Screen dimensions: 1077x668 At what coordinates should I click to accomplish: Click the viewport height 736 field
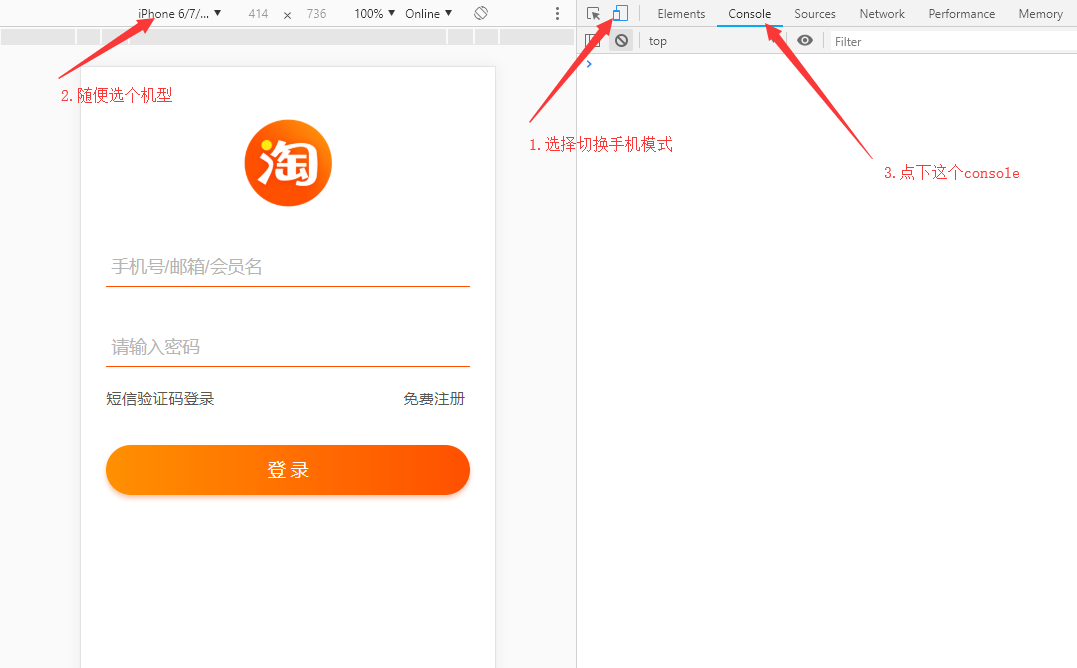(x=317, y=13)
